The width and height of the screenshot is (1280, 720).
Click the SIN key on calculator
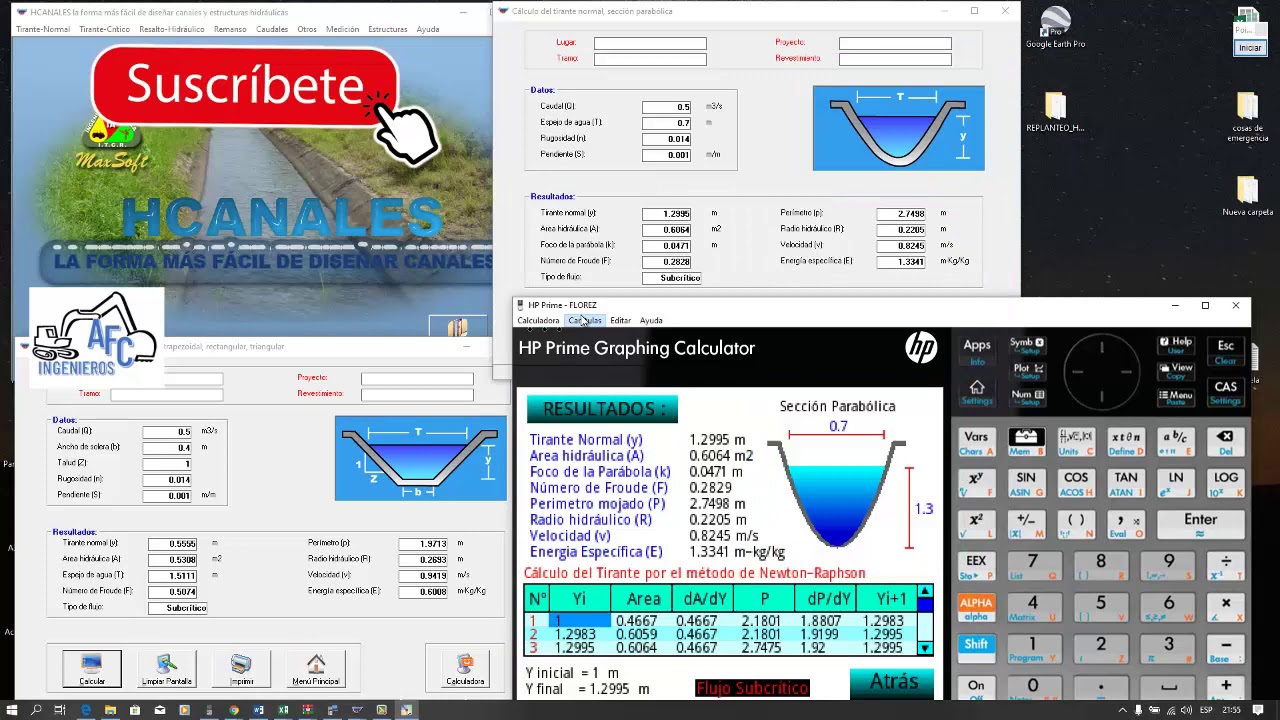(1026, 482)
